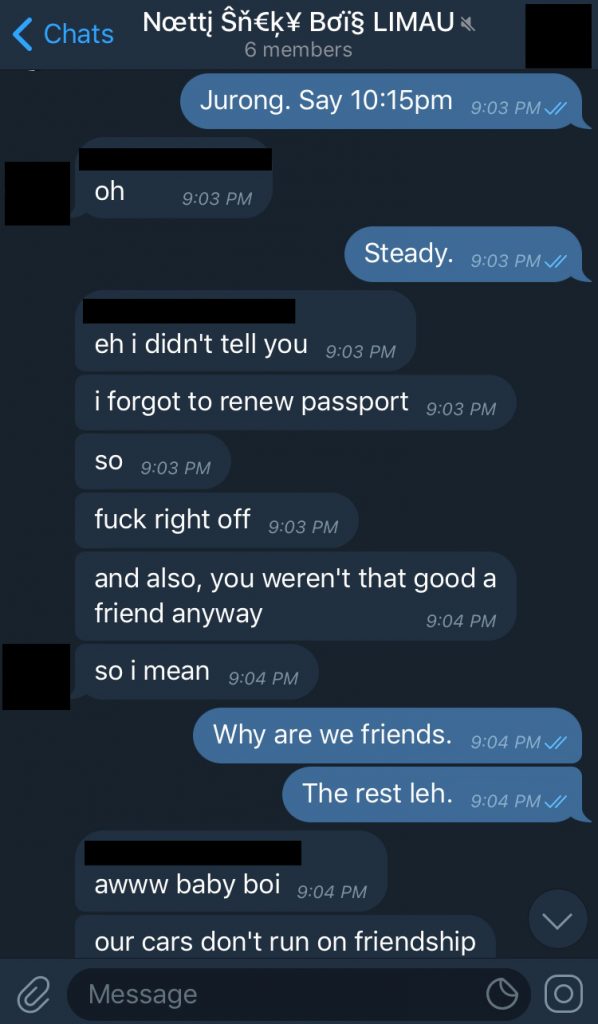This screenshot has width=598, height=1024.
Task: Tap redacted sender name above "eh i didn't tell you"
Action: (189, 311)
